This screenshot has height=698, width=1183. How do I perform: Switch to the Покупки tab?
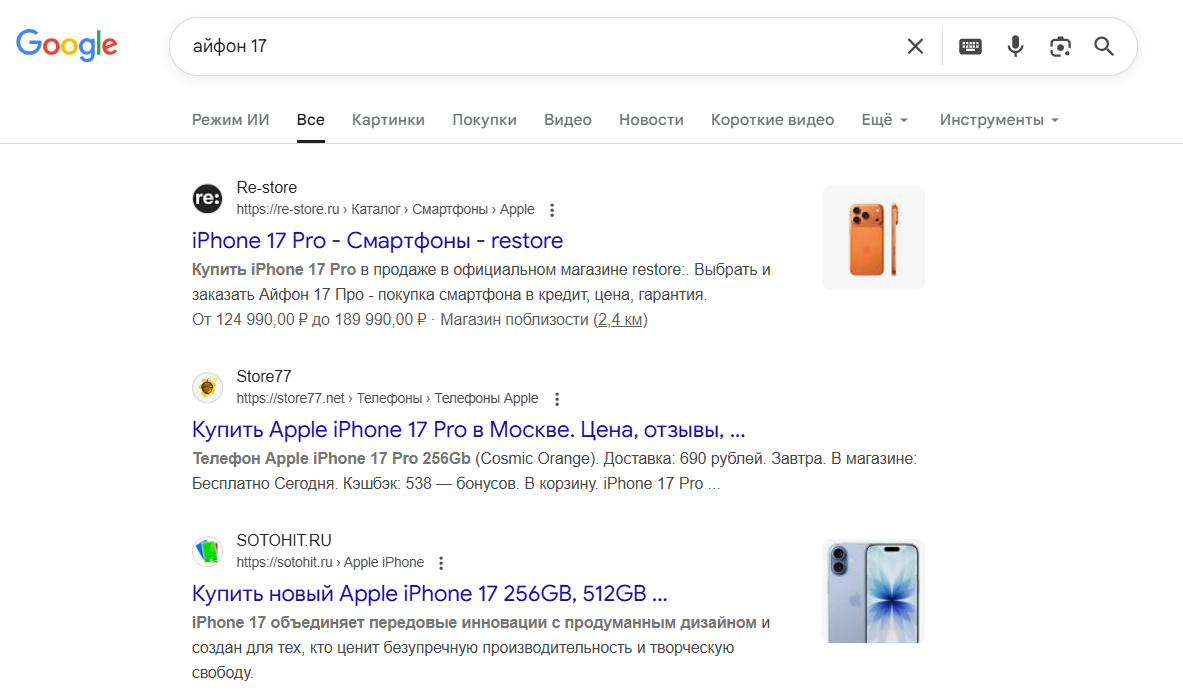pos(484,120)
